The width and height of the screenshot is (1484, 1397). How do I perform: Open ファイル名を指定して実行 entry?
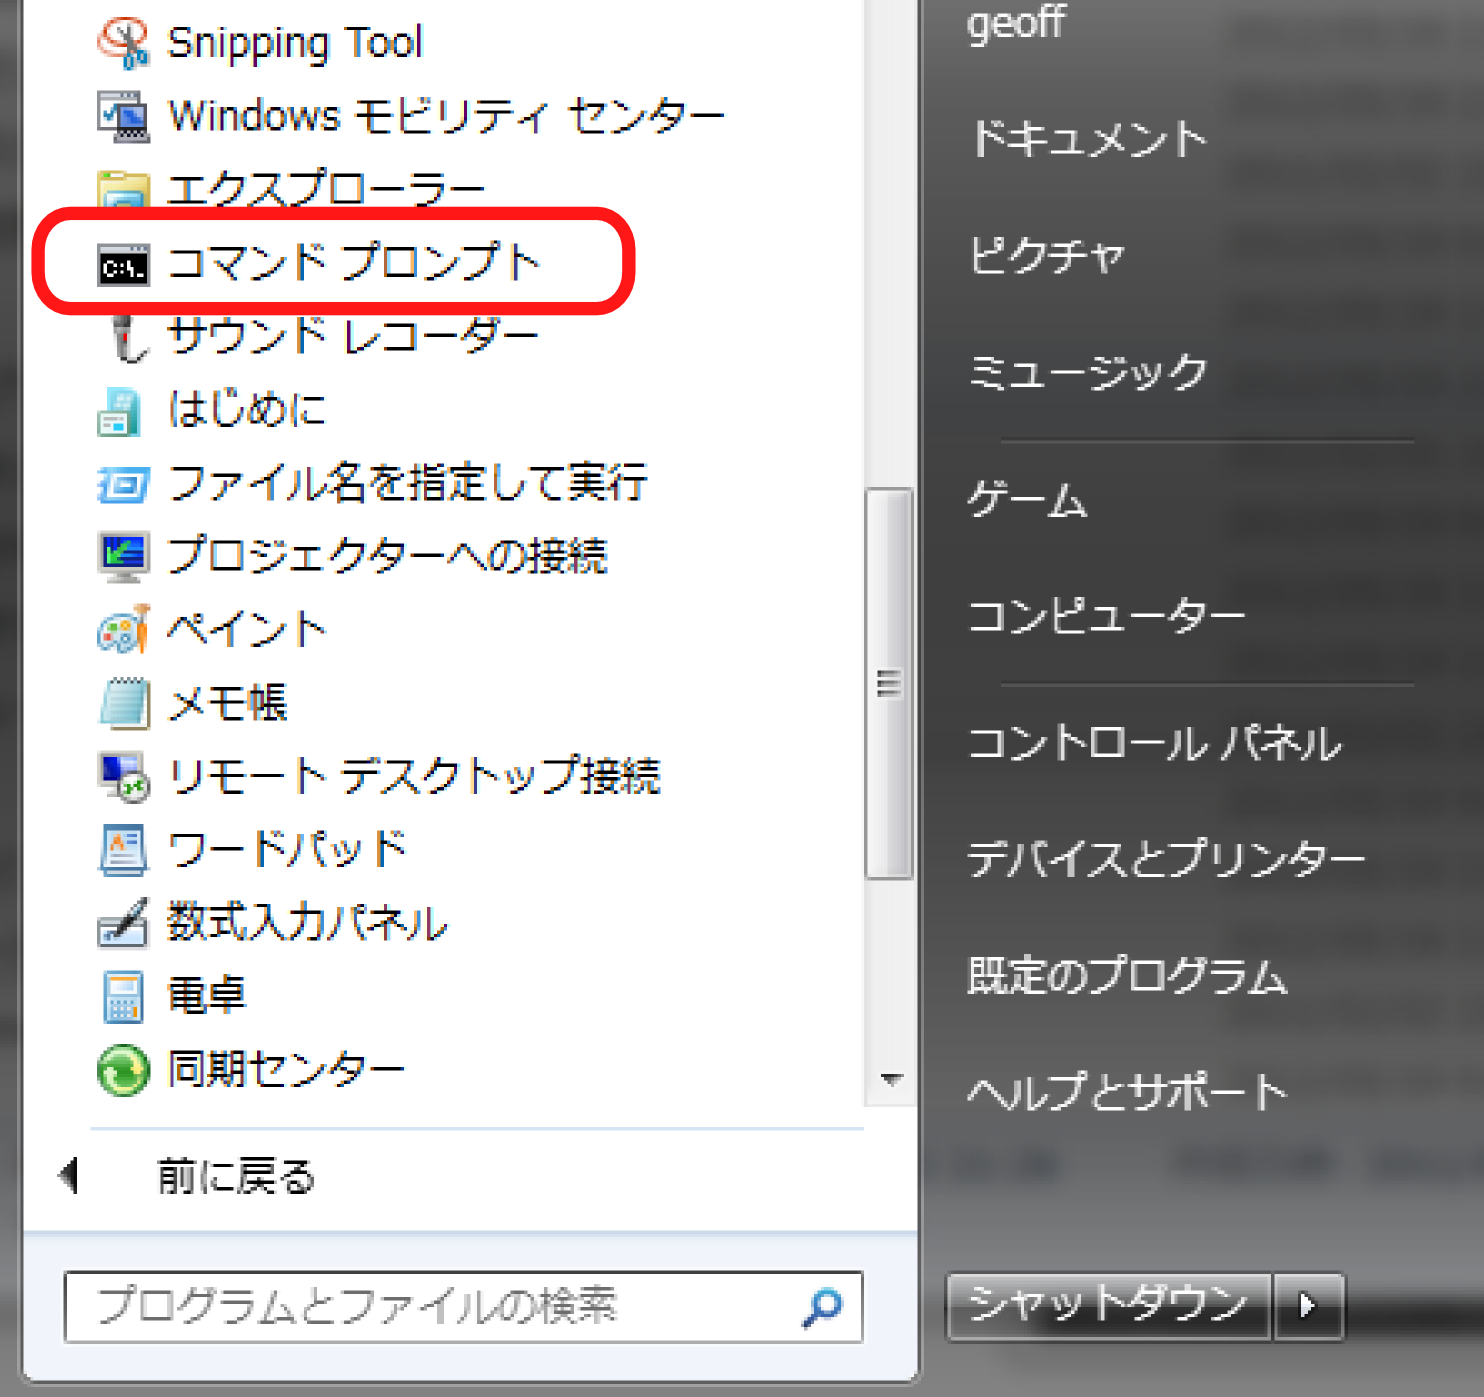[407, 484]
